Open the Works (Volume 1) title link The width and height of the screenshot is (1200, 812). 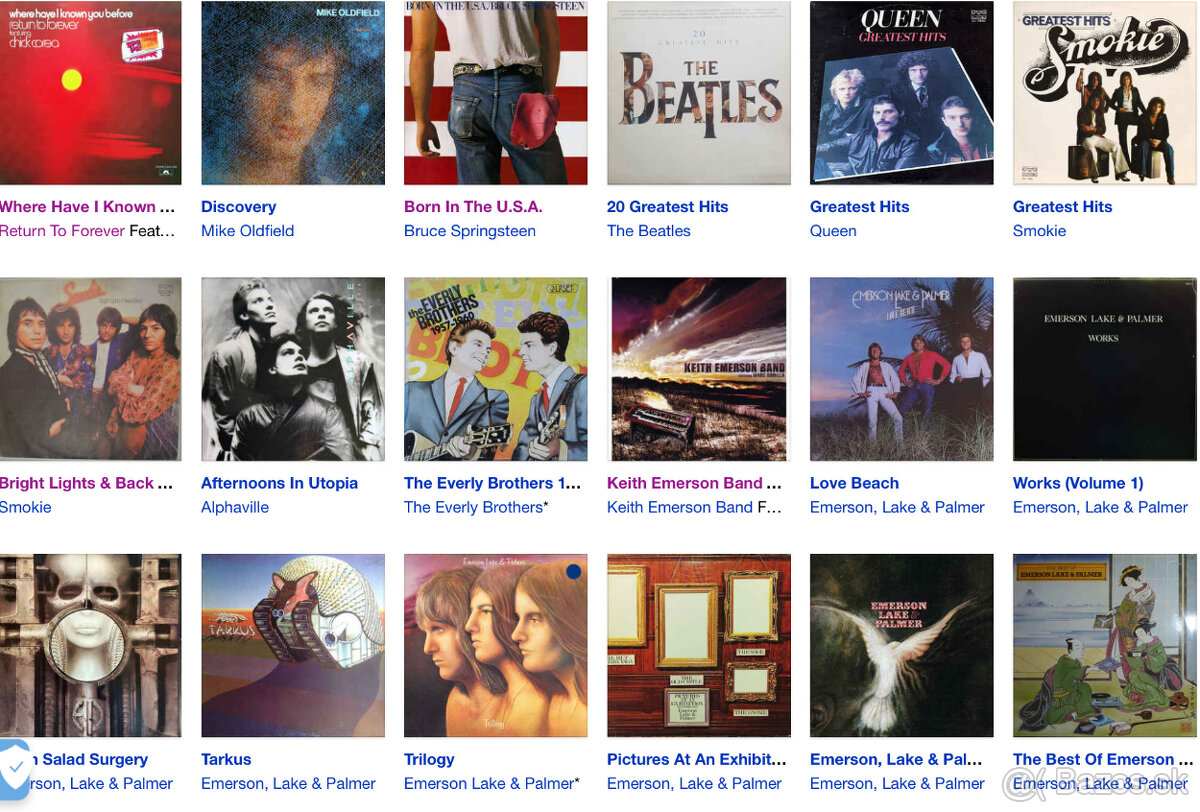pyautogui.click(x=1078, y=483)
